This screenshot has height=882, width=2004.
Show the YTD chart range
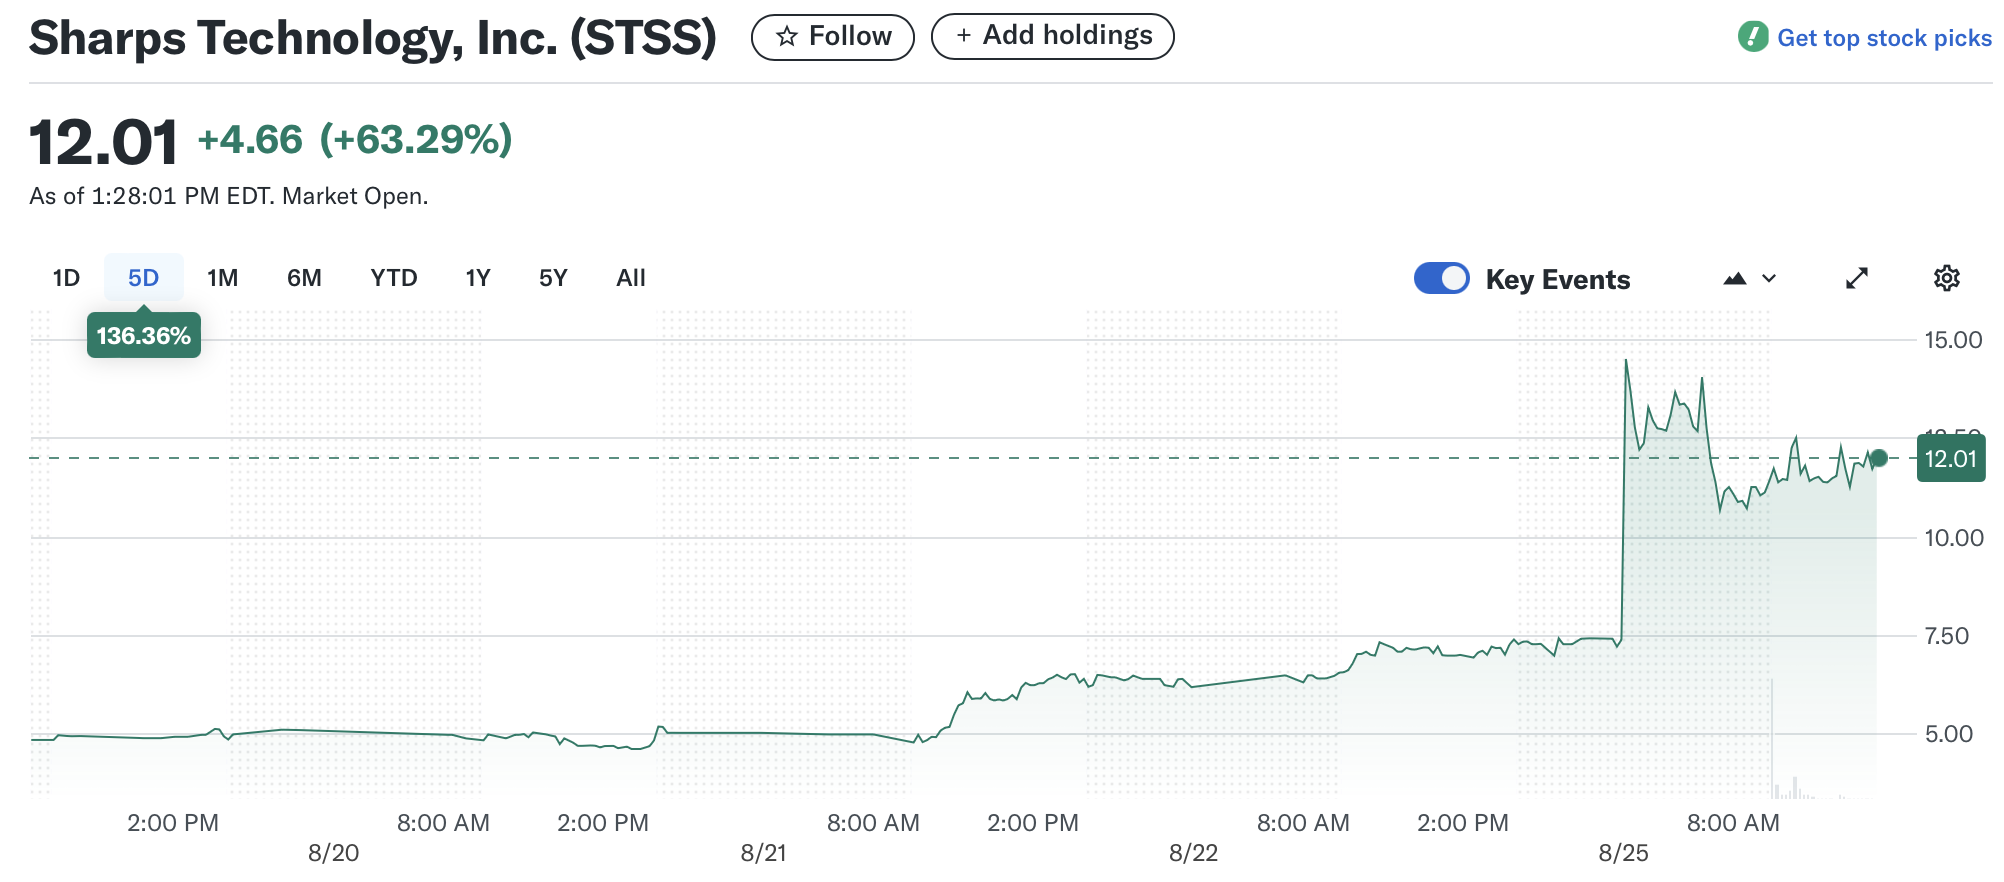393,278
